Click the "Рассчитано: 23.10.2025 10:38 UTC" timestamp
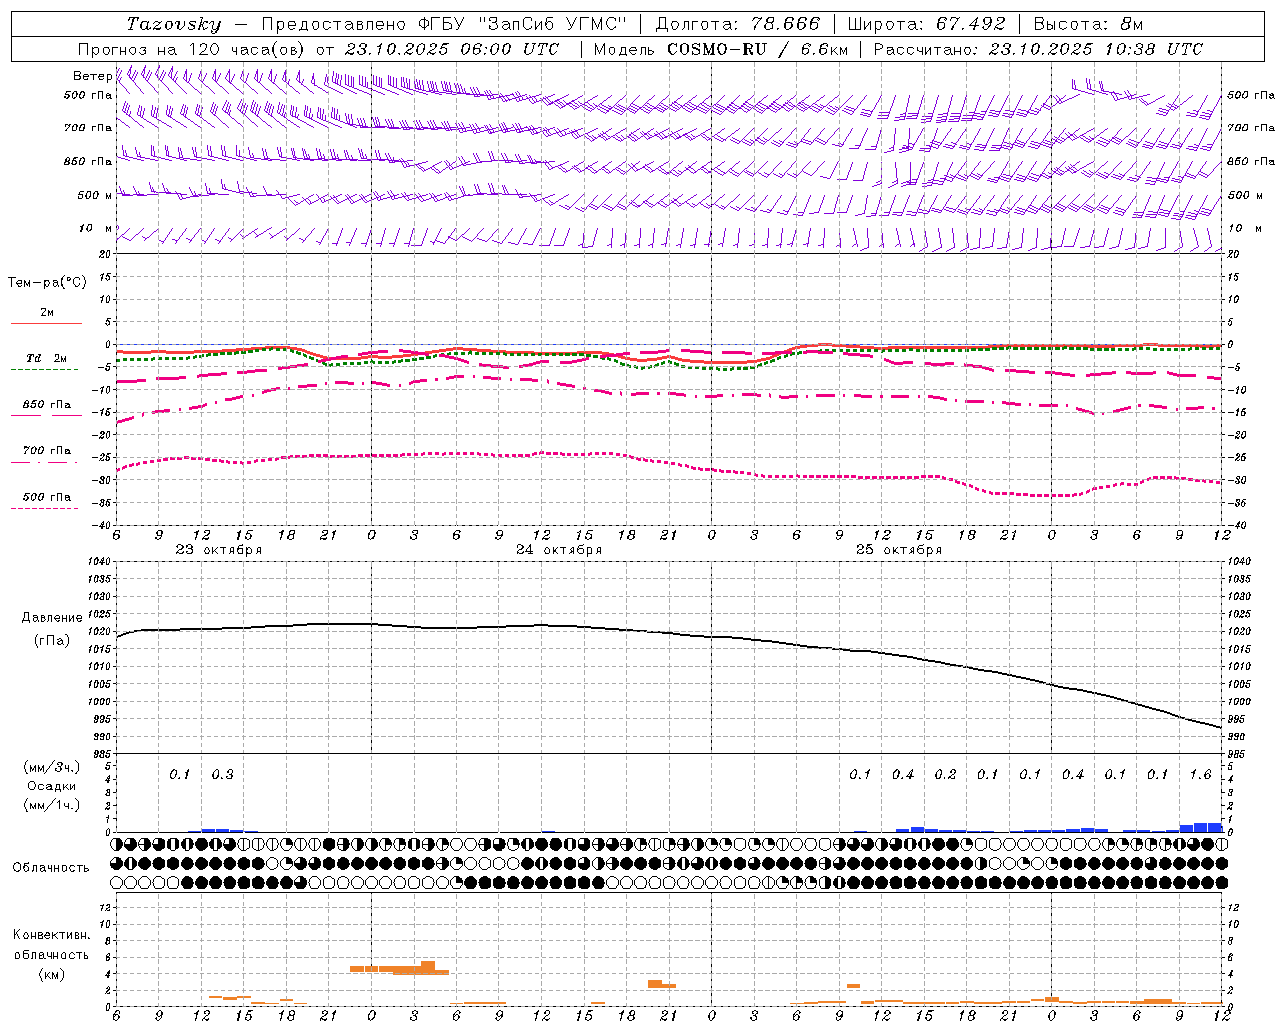This screenshot has width=1280, height=1024. tap(1038, 49)
